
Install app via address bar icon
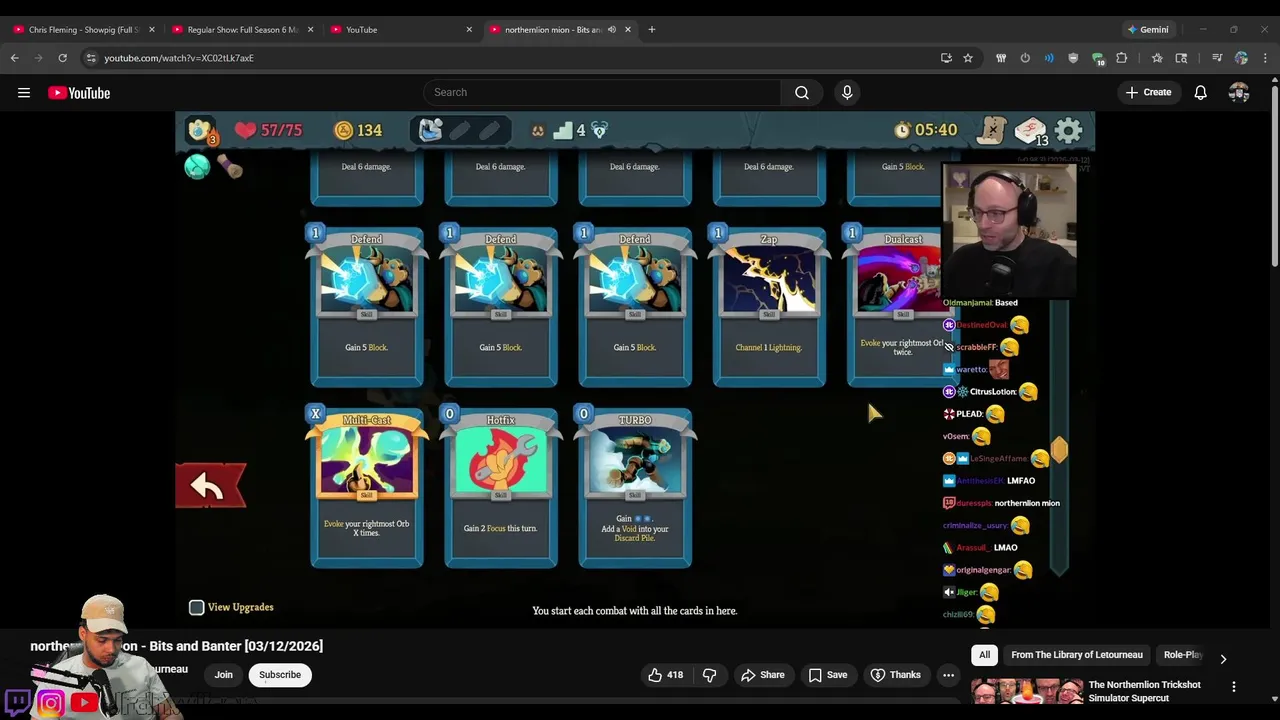[x=946, y=58]
